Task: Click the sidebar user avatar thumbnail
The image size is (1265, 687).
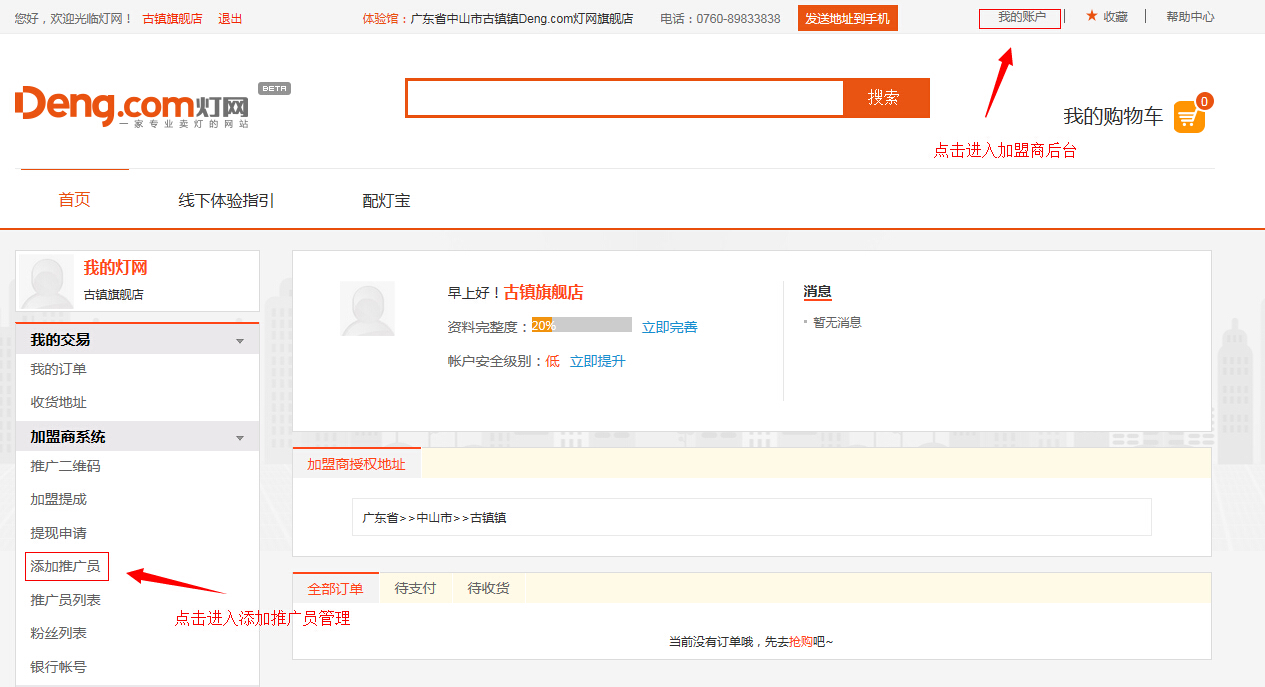Action: [47, 281]
